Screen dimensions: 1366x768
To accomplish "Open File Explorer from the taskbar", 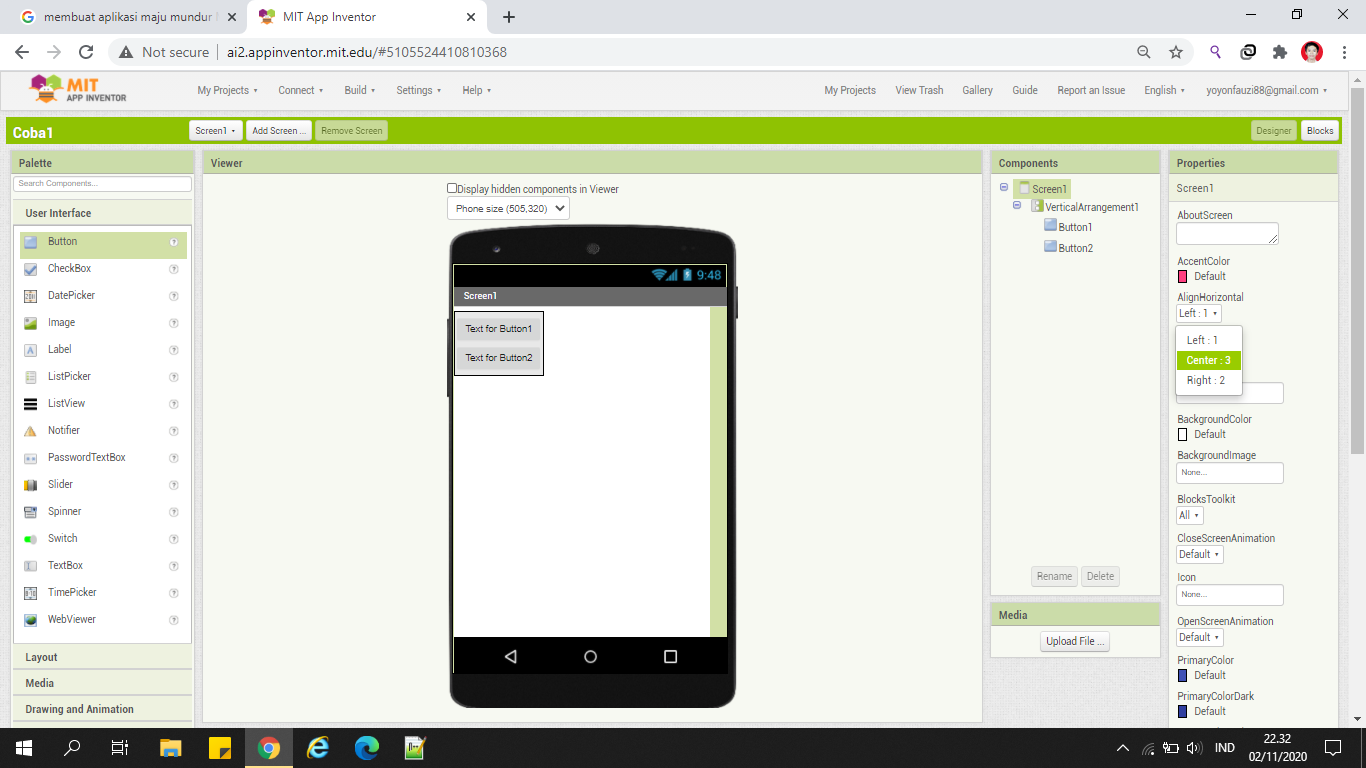I will tap(171, 748).
